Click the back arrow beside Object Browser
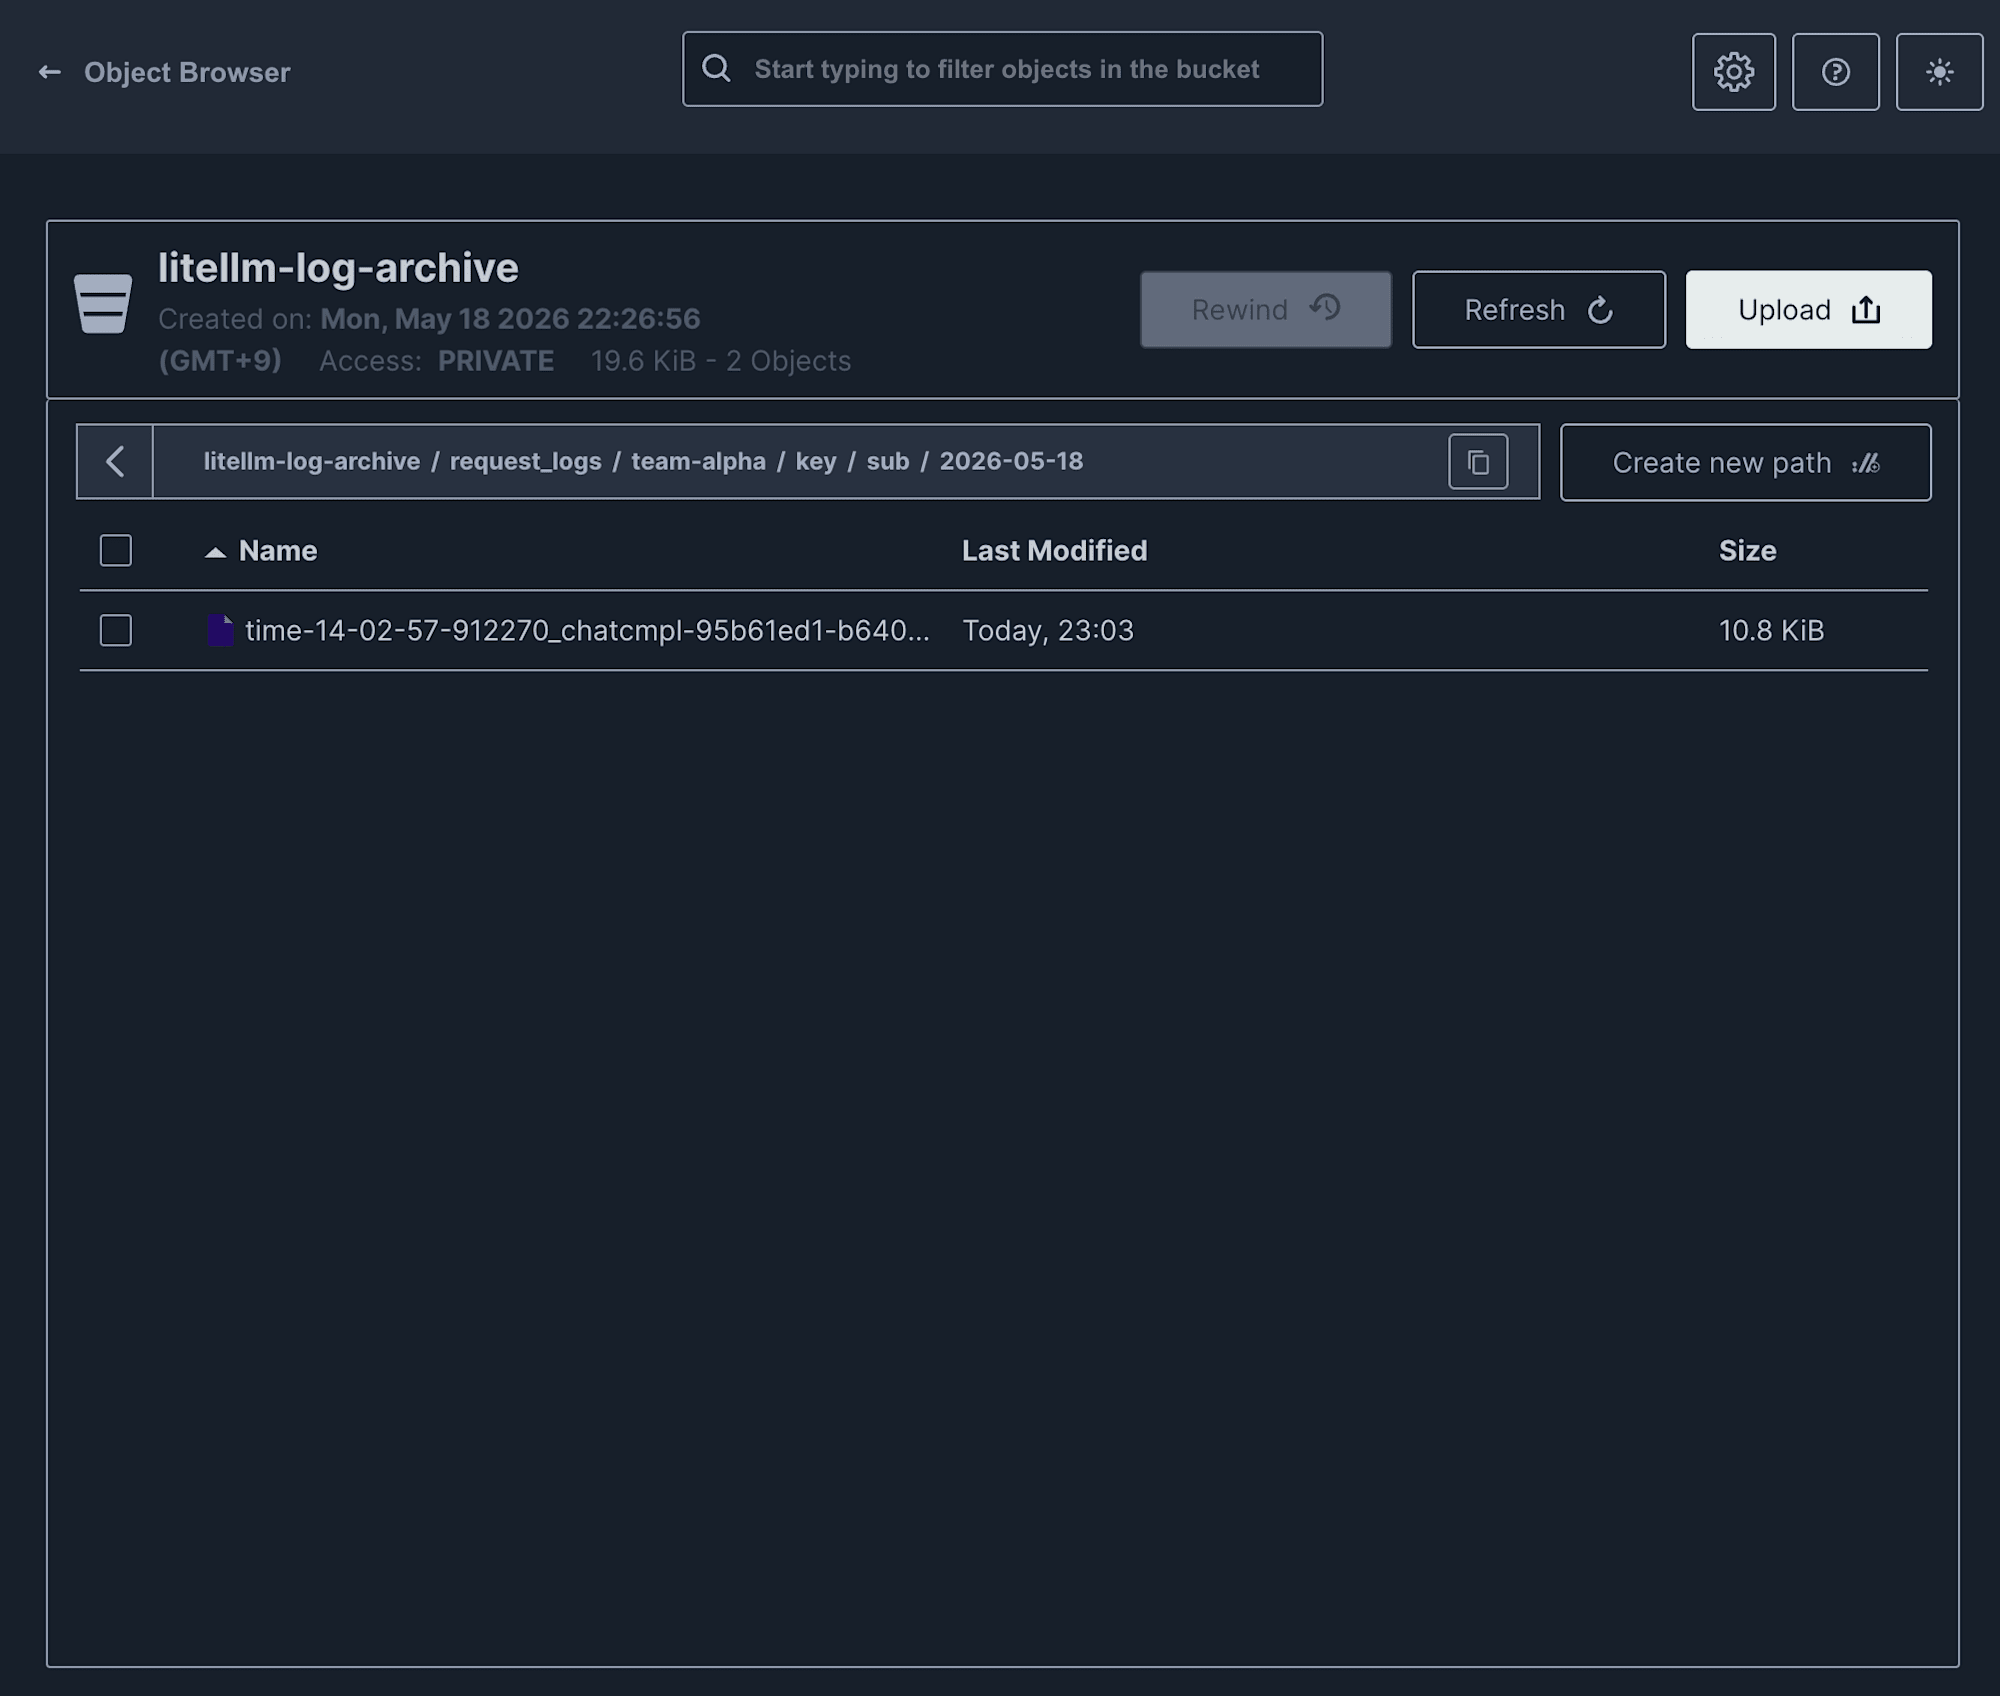The image size is (2000, 1696). [49, 72]
